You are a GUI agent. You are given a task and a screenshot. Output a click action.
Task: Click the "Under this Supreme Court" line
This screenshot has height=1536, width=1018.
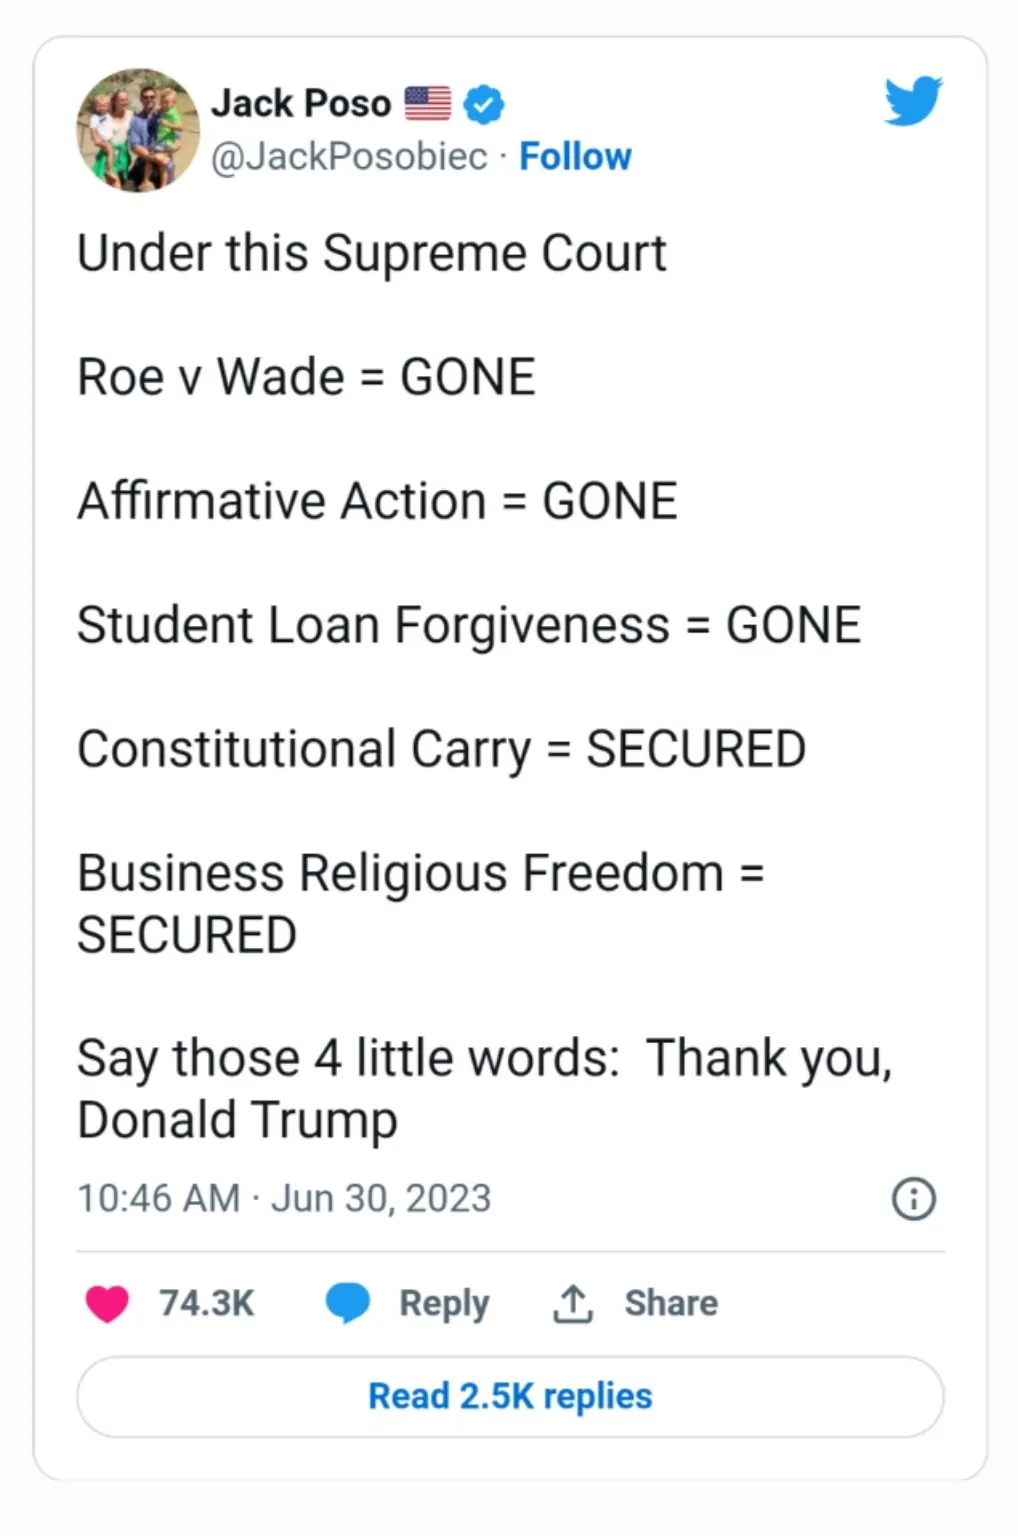coord(371,253)
